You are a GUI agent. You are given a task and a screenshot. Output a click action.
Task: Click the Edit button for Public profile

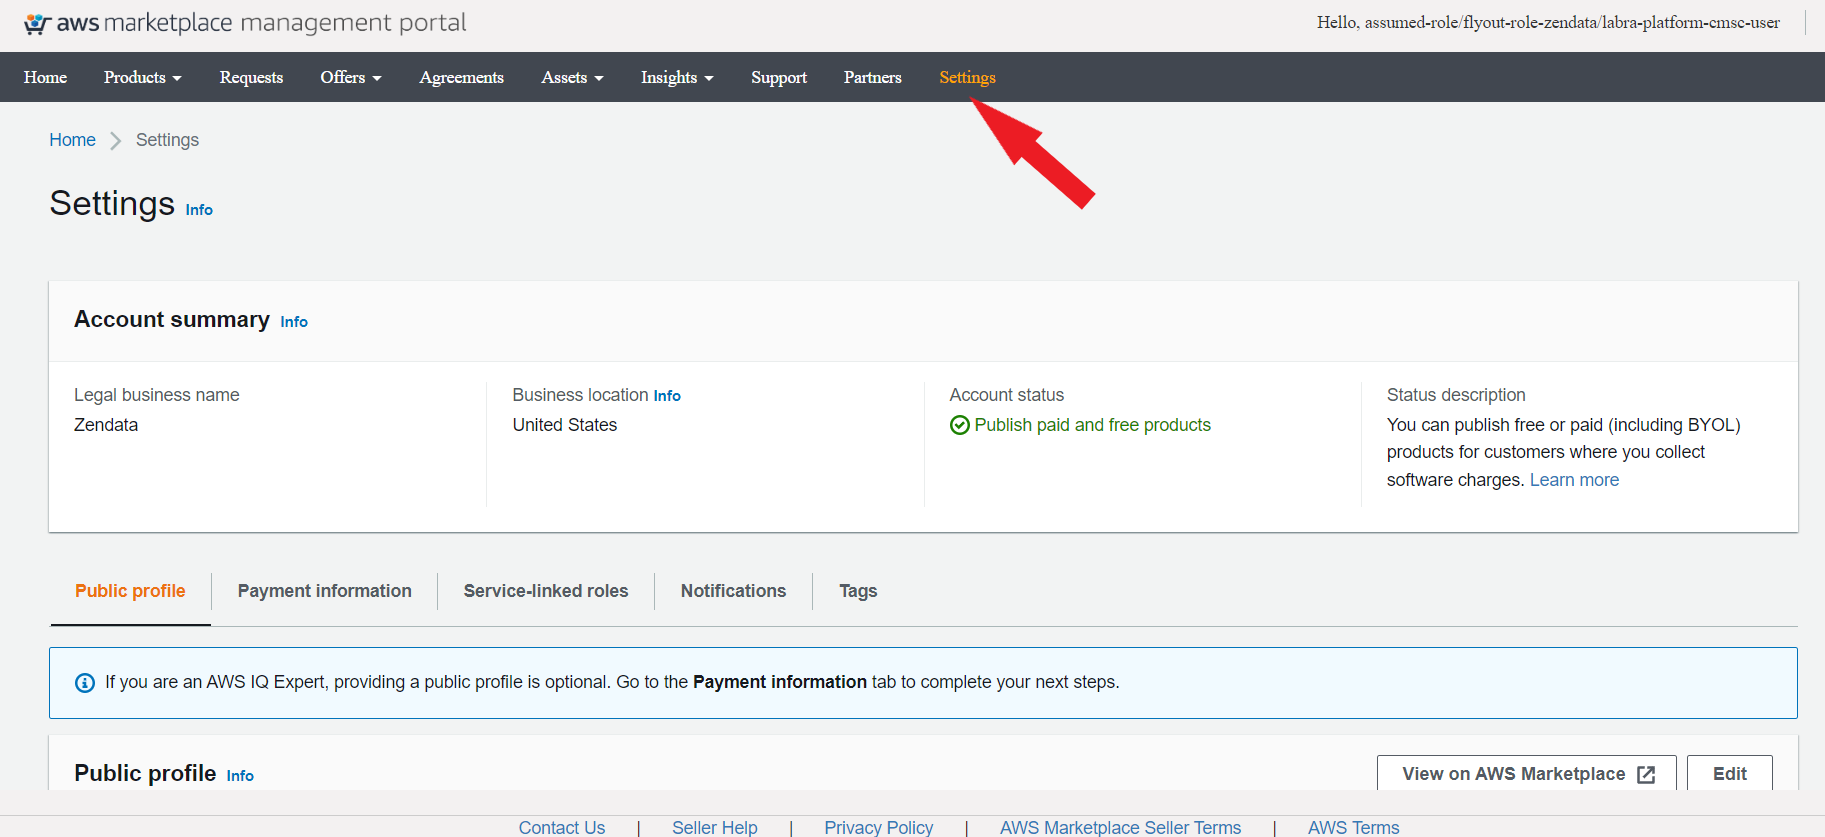[1730, 774]
